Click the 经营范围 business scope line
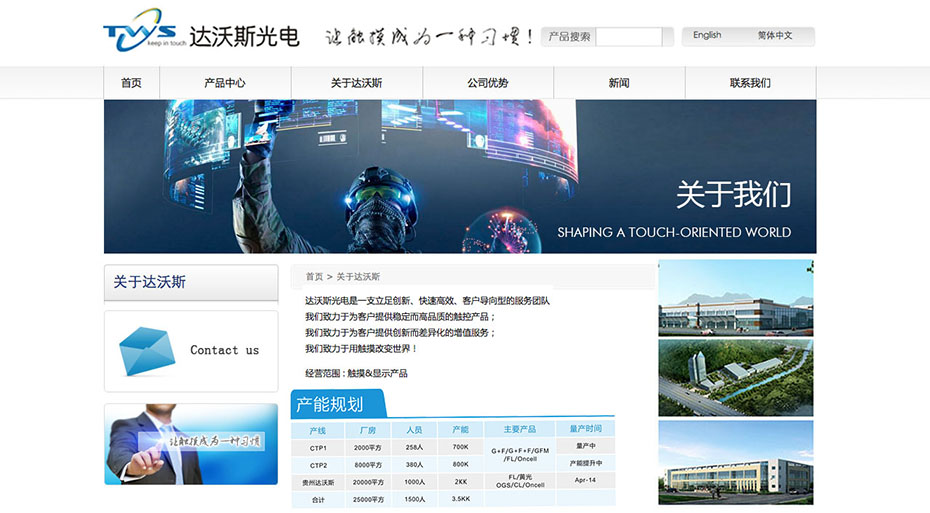Image resolution: width=930 pixels, height=513 pixels. (356, 373)
